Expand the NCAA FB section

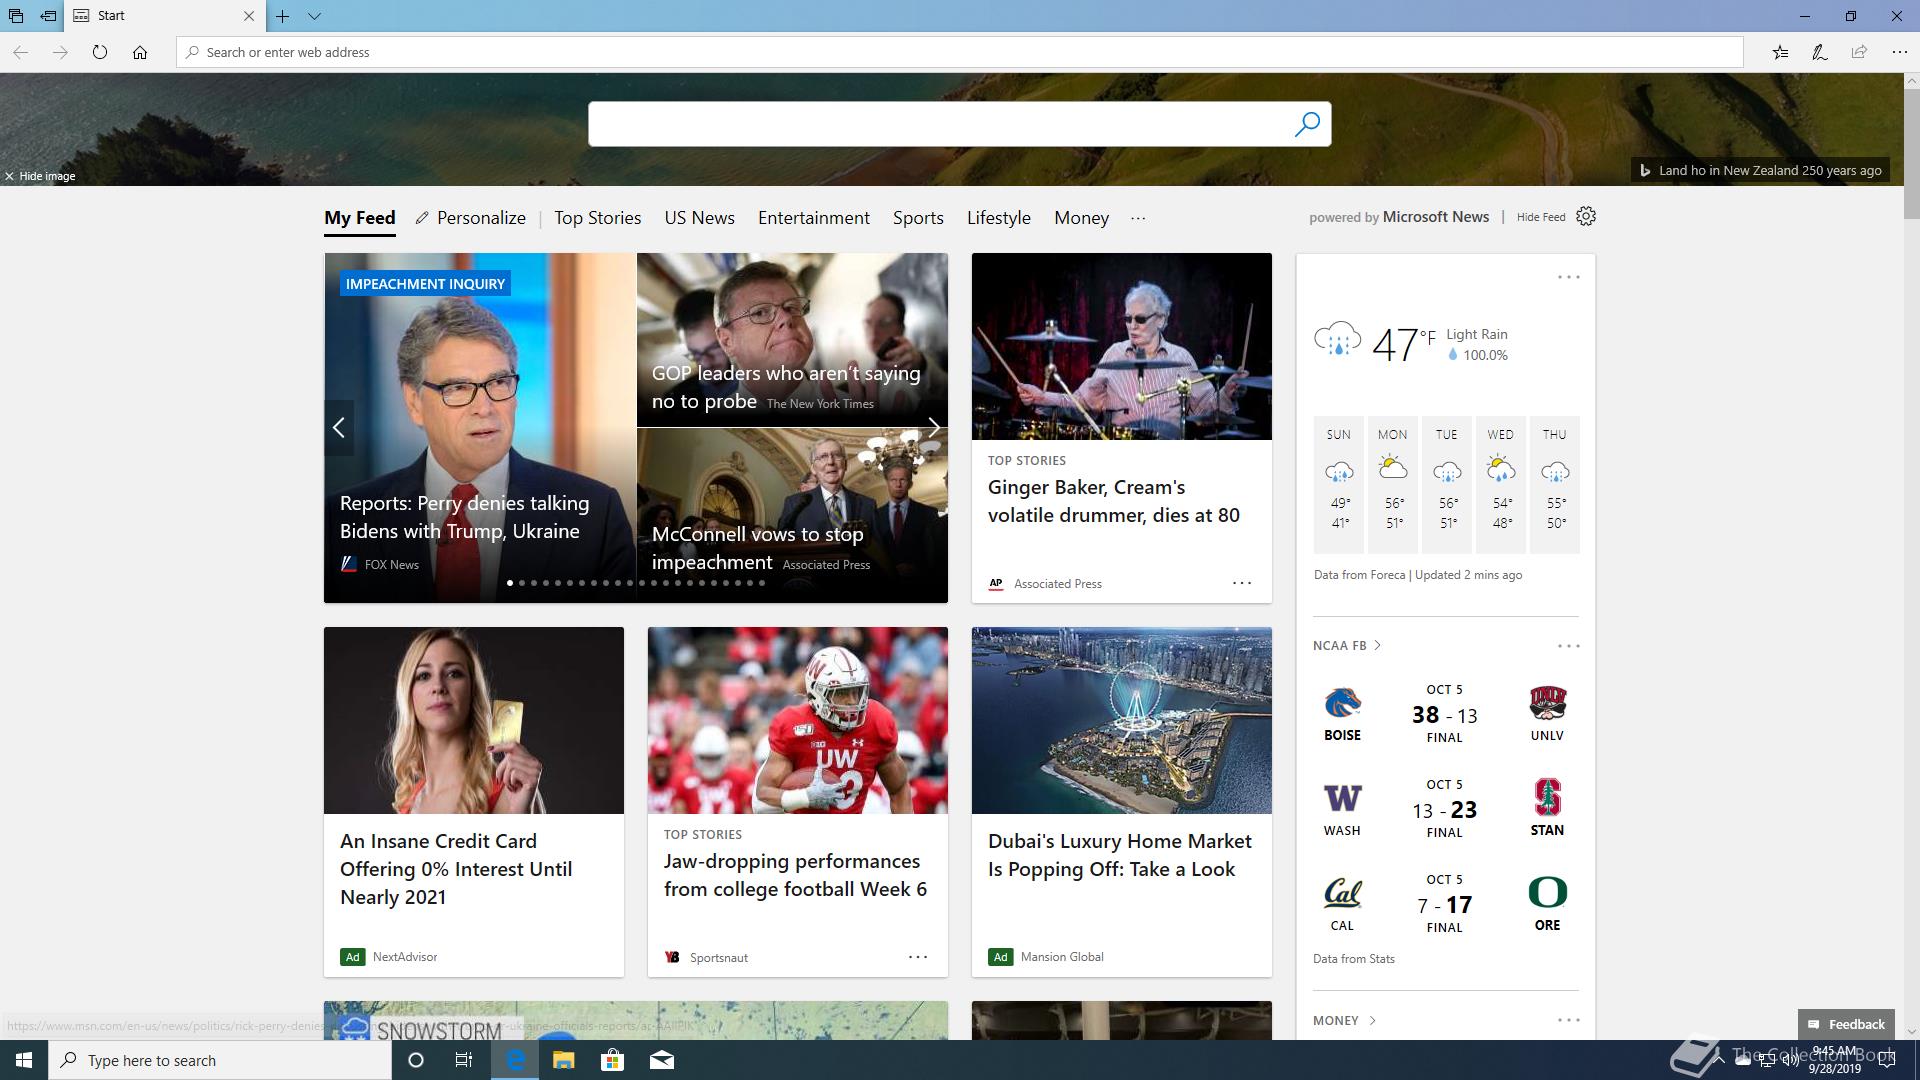tap(1347, 646)
